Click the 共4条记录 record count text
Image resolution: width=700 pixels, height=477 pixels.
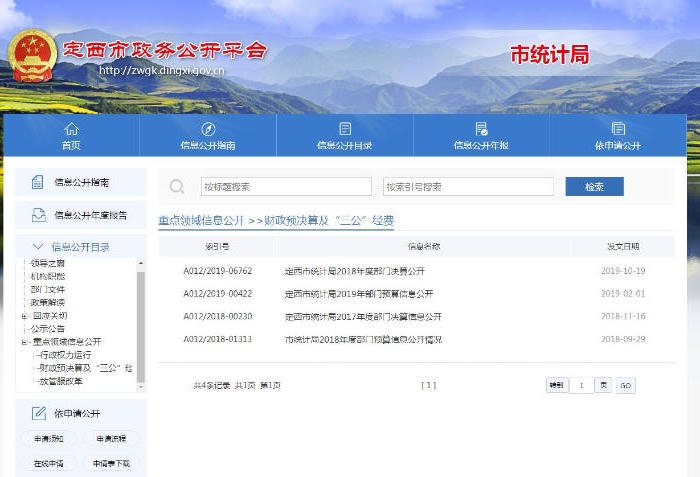[212, 385]
